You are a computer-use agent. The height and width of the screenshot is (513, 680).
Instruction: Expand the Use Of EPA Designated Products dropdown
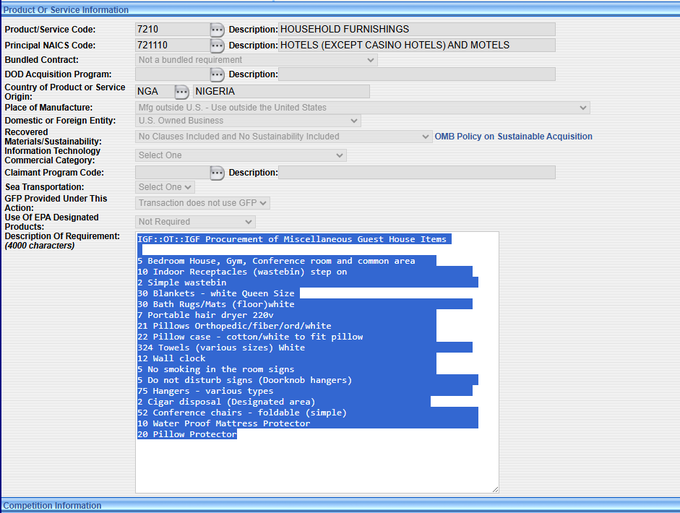(x=195, y=221)
